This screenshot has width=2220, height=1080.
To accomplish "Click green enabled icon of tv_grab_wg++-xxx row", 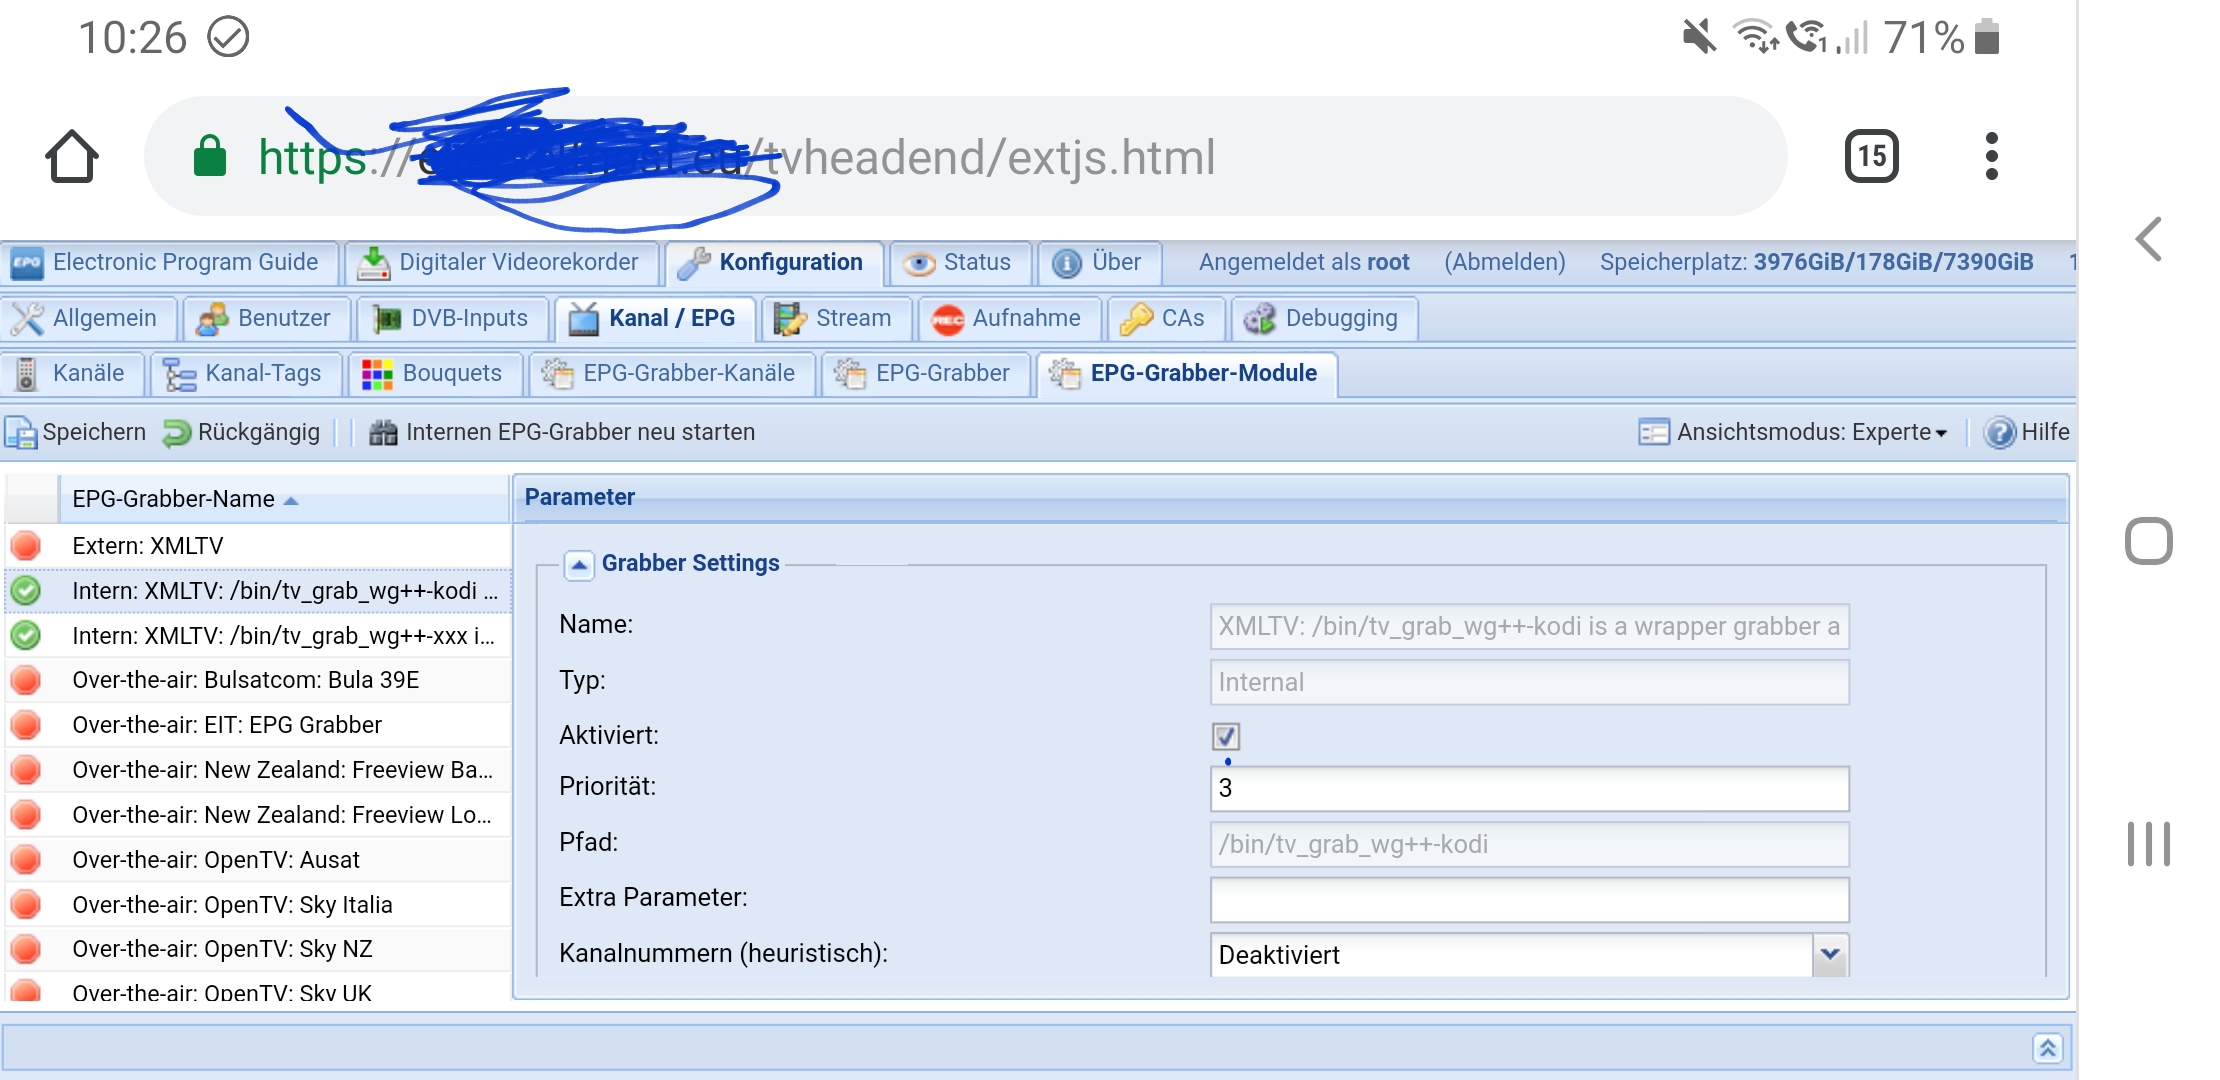I will pos(26,636).
